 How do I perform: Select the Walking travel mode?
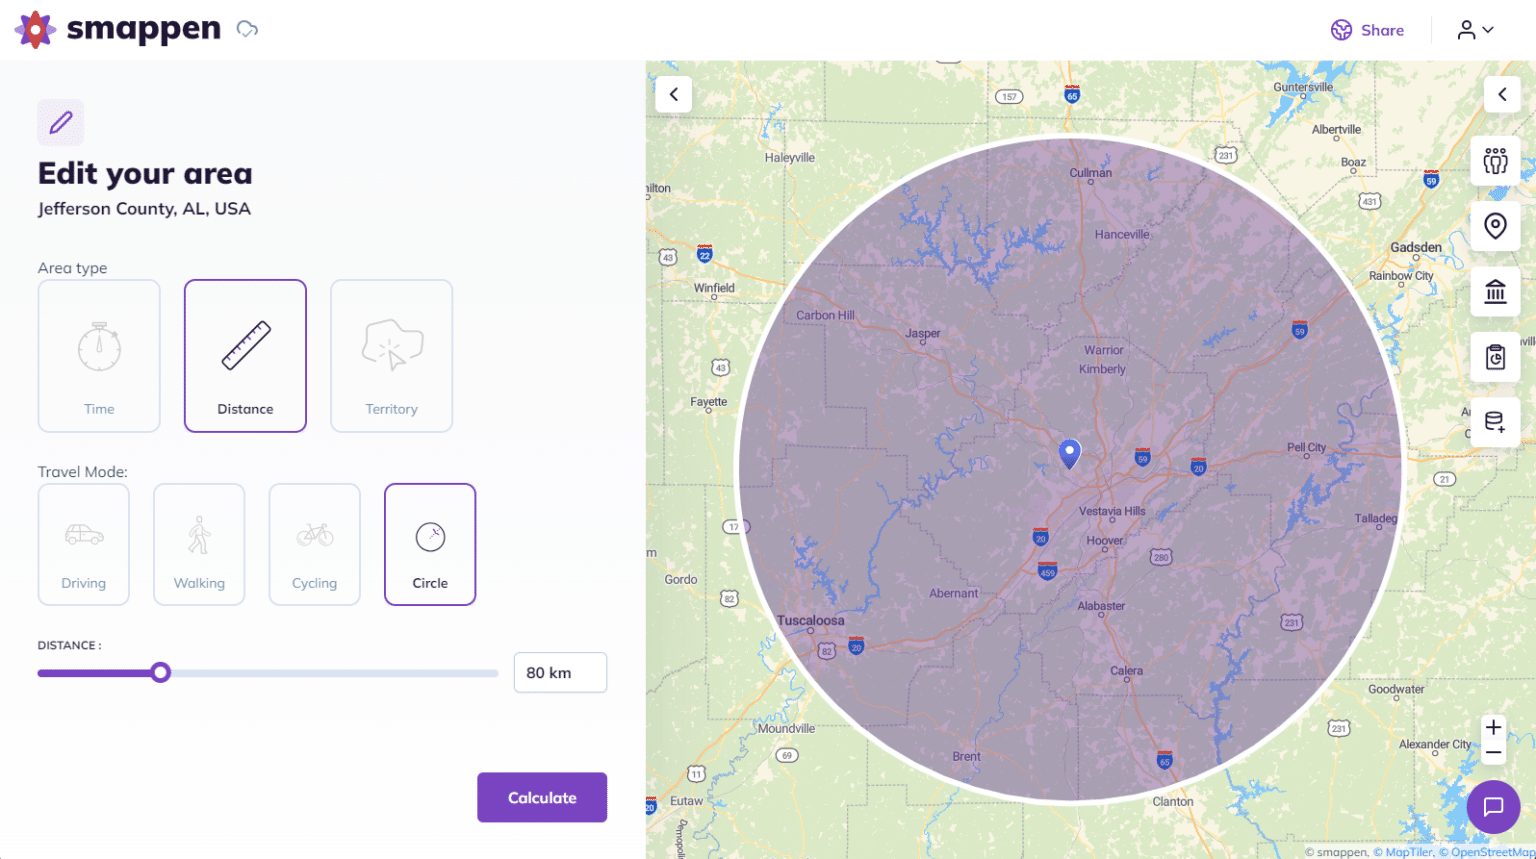(x=199, y=544)
